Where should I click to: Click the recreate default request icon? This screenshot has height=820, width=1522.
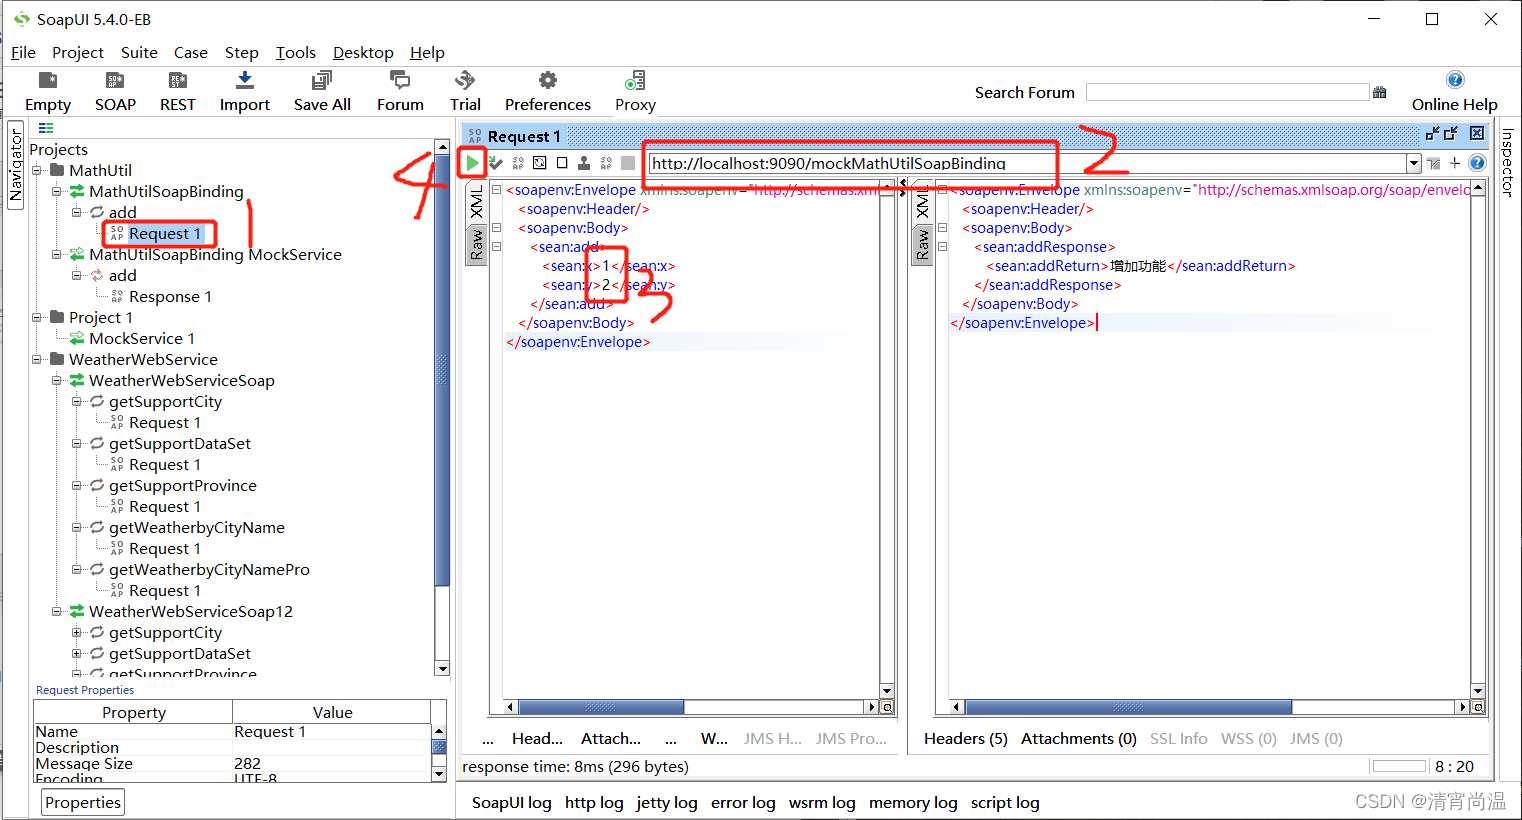pyautogui.click(x=540, y=163)
